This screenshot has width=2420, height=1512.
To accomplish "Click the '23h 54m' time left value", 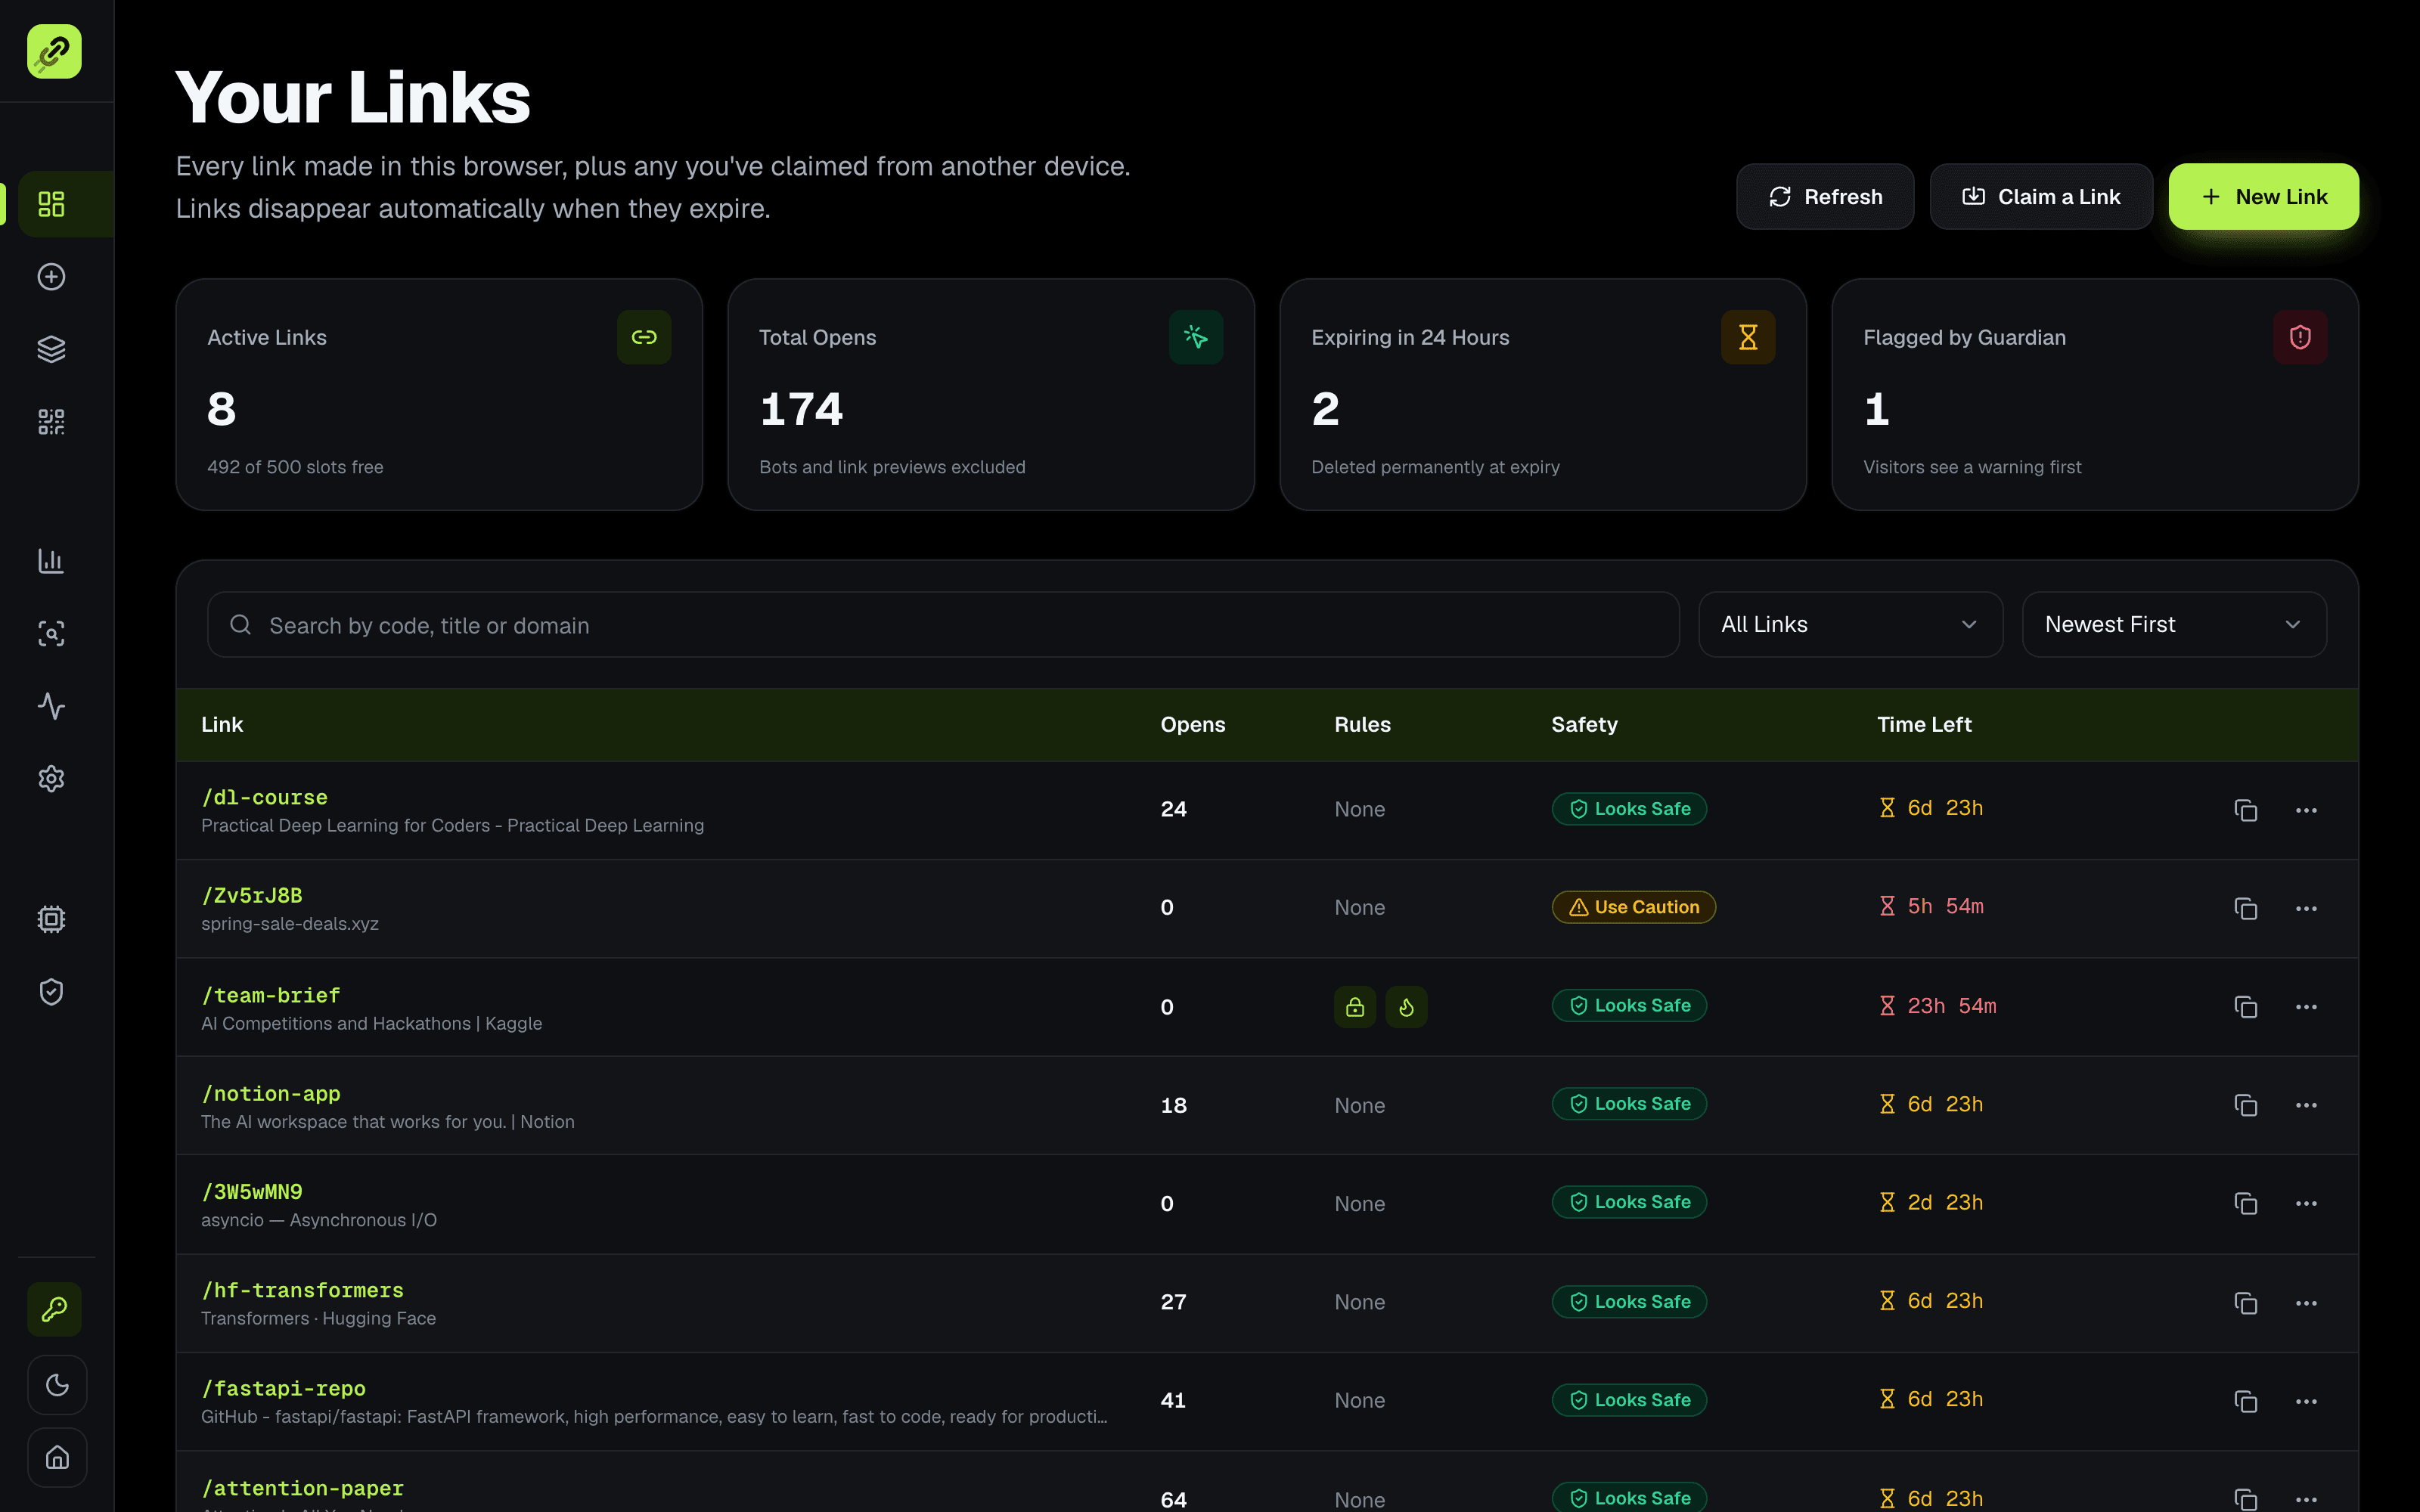I will 1951,1006.
